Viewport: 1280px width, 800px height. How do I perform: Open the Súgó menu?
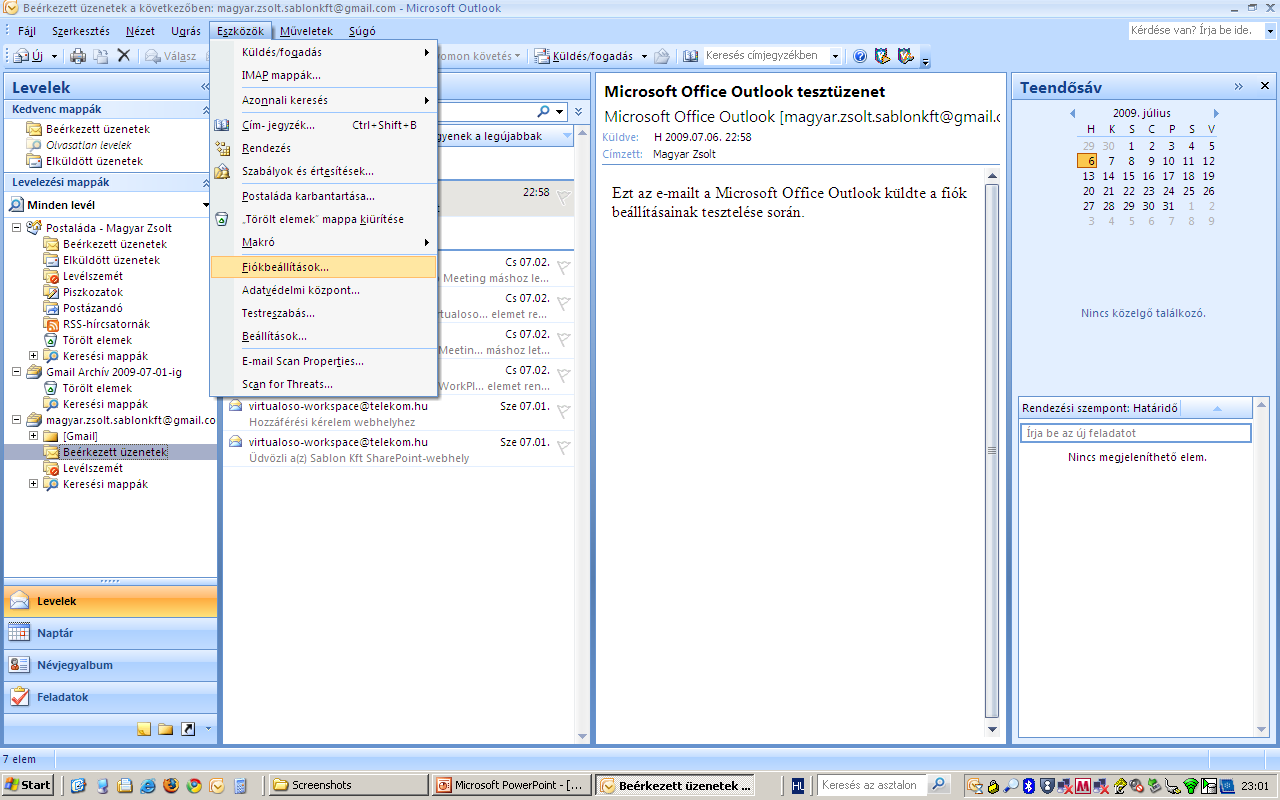362,31
